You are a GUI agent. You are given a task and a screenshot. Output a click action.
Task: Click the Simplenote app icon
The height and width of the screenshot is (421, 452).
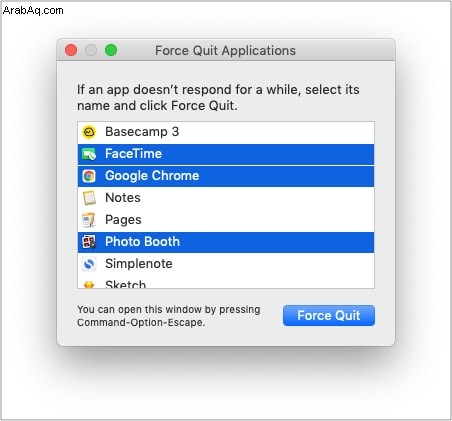89,264
